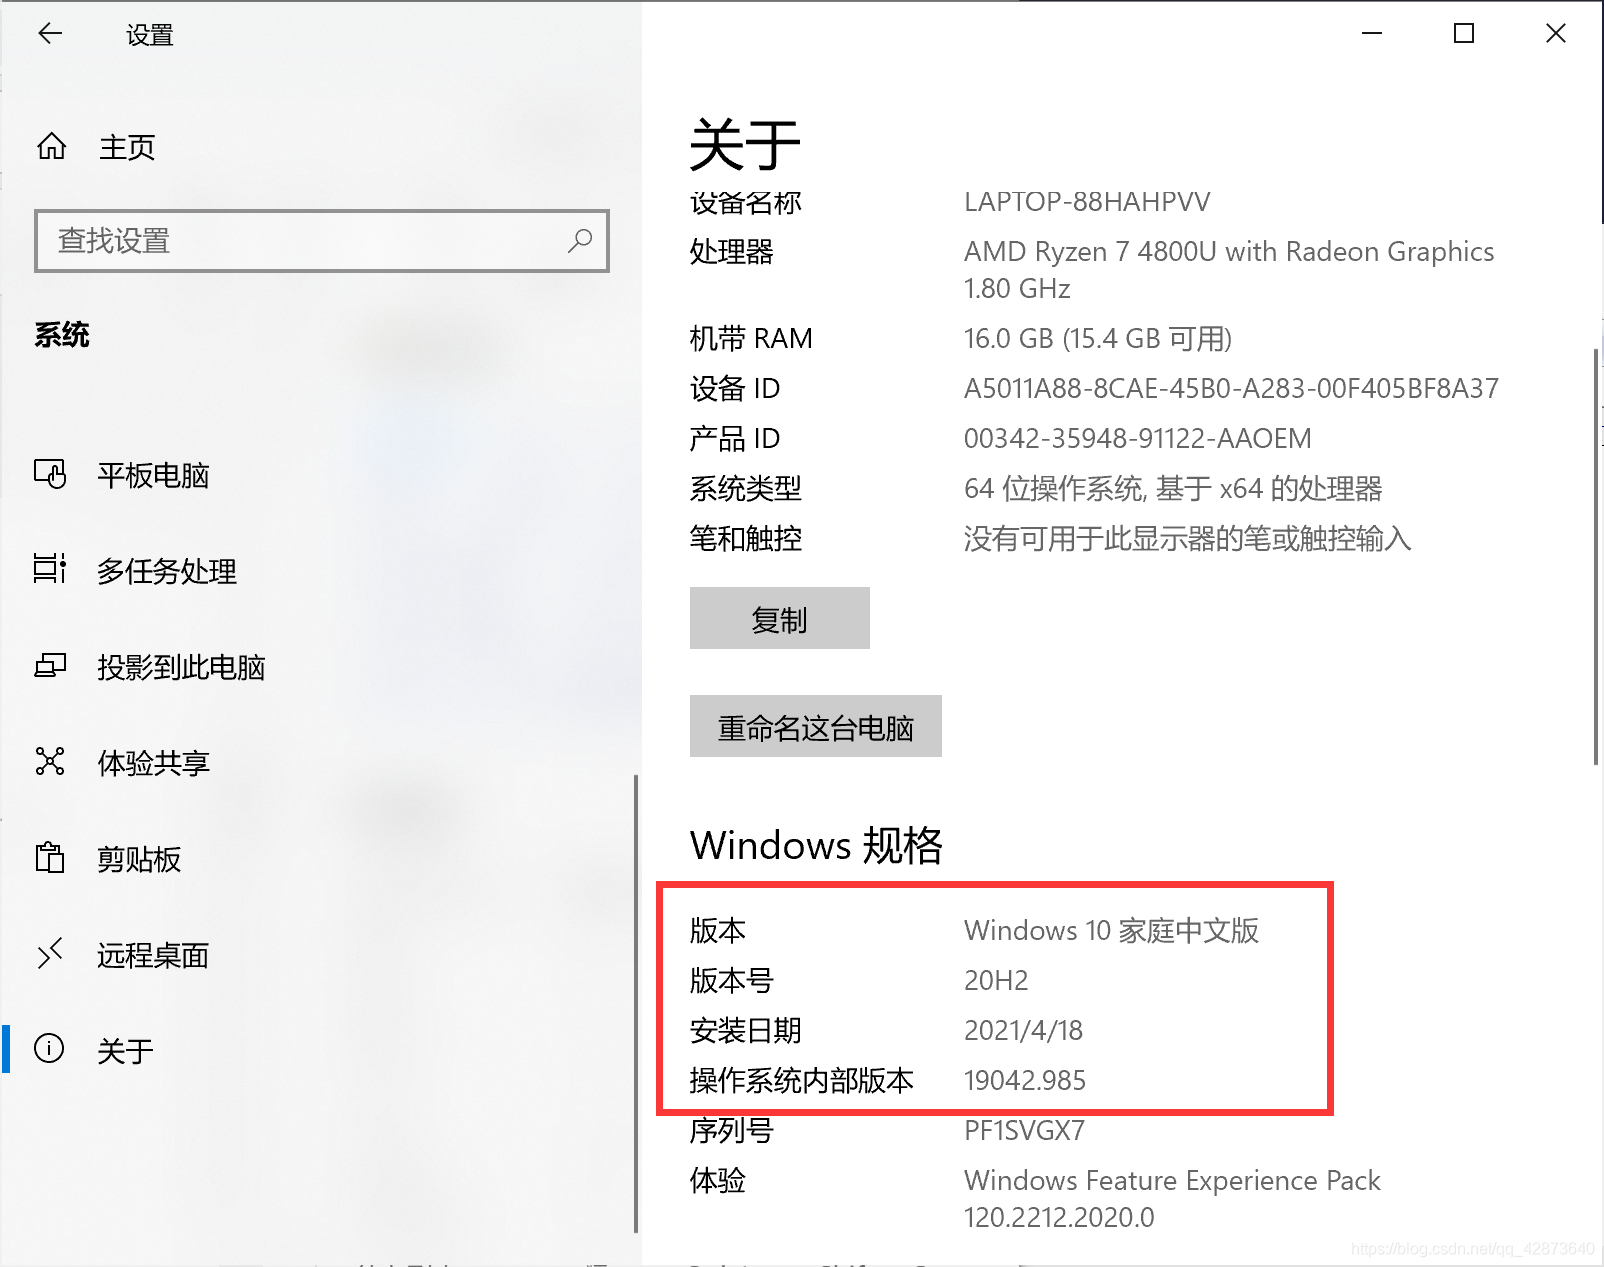The height and width of the screenshot is (1267, 1604).
Task: Click the 设置 window title
Action: 150,35
